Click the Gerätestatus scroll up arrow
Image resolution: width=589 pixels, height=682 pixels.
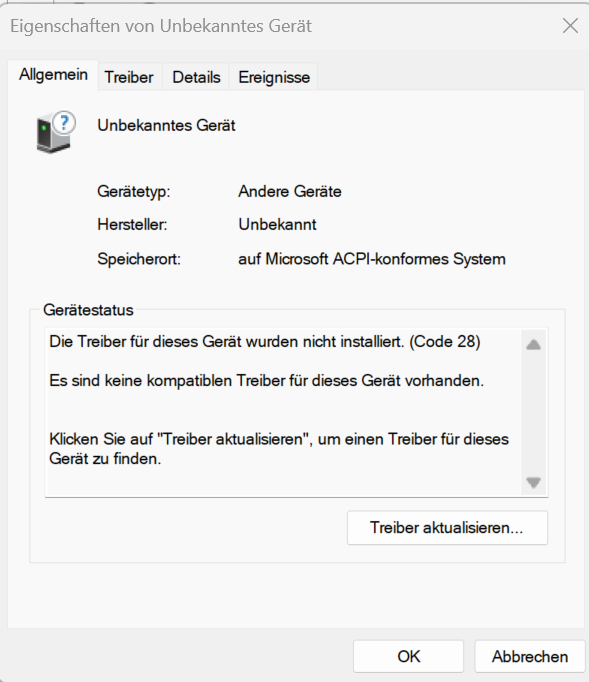point(533,345)
